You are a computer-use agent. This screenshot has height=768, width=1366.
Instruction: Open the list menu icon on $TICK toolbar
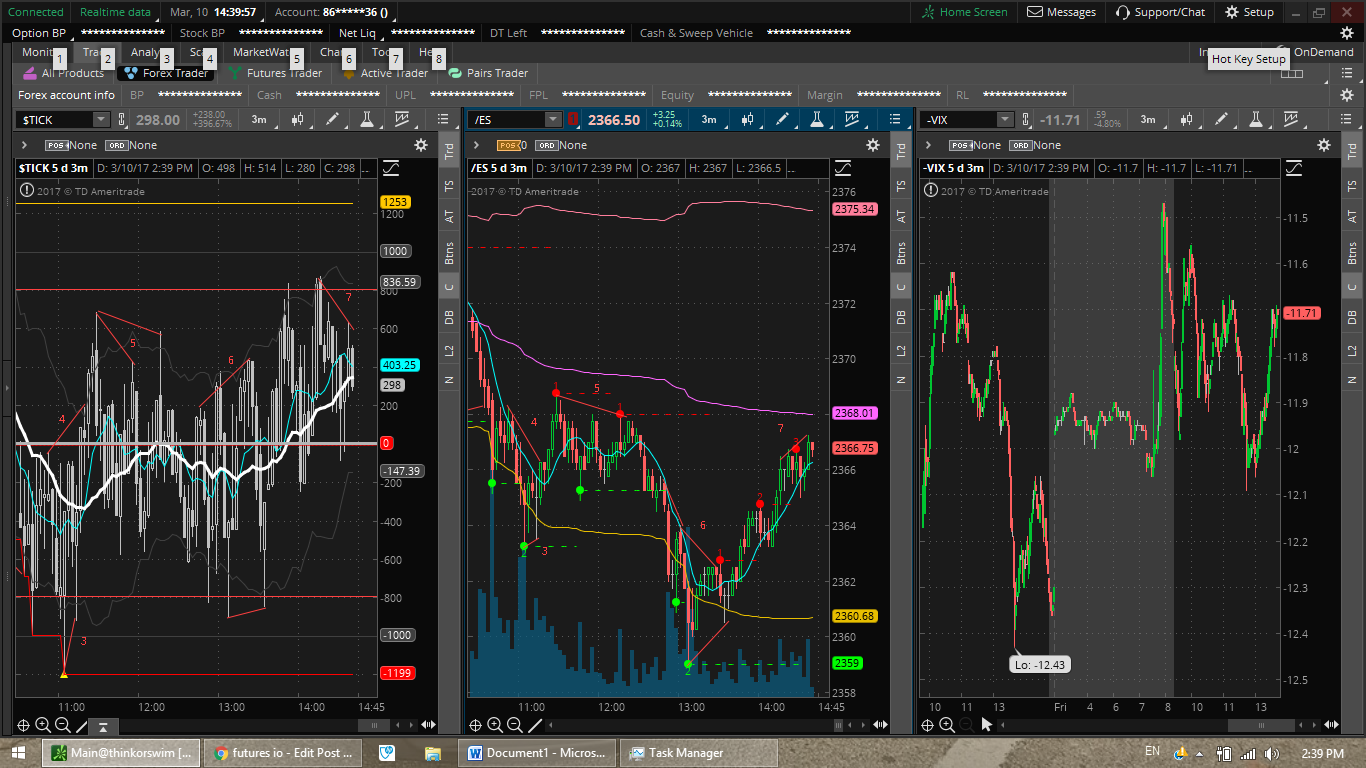pos(443,120)
